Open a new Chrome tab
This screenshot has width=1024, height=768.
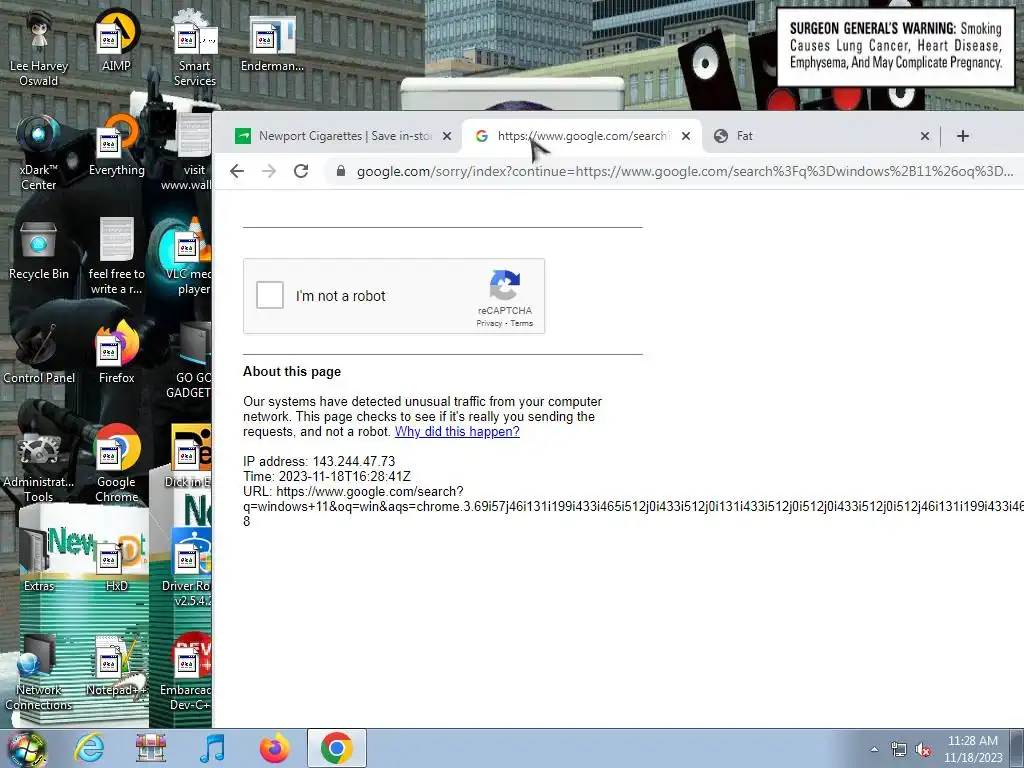(963, 136)
